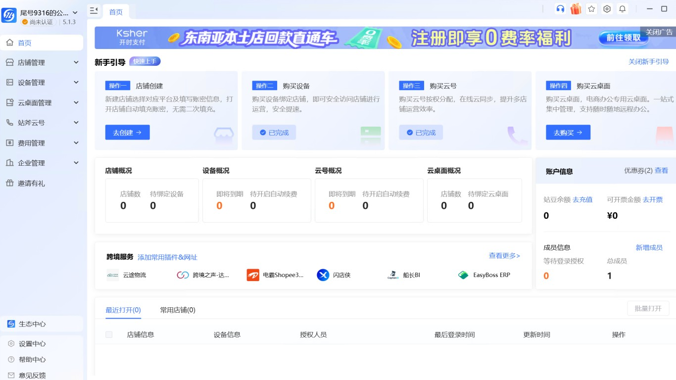Click the 站斧云号 phone icon in sidebar
This screenshot has width=676, height=380.
click(x=9, y=122)
